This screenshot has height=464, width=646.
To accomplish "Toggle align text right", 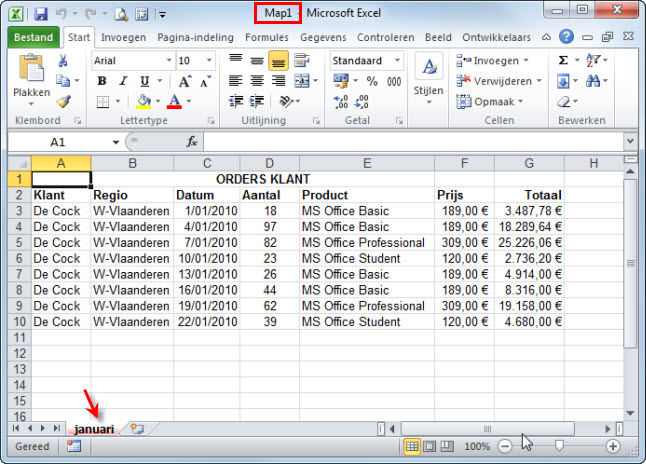I will [x=279, y=81].
